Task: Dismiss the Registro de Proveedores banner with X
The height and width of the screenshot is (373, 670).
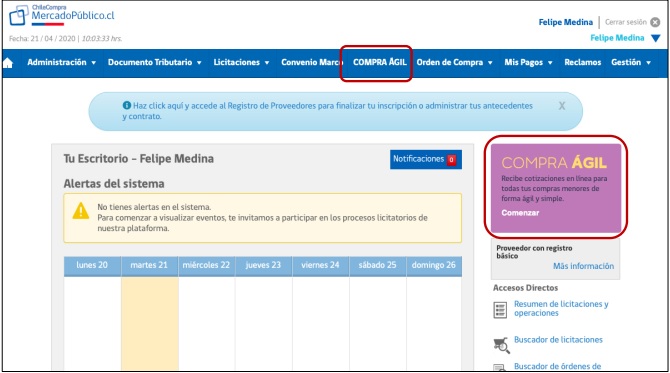Action: 562,106
